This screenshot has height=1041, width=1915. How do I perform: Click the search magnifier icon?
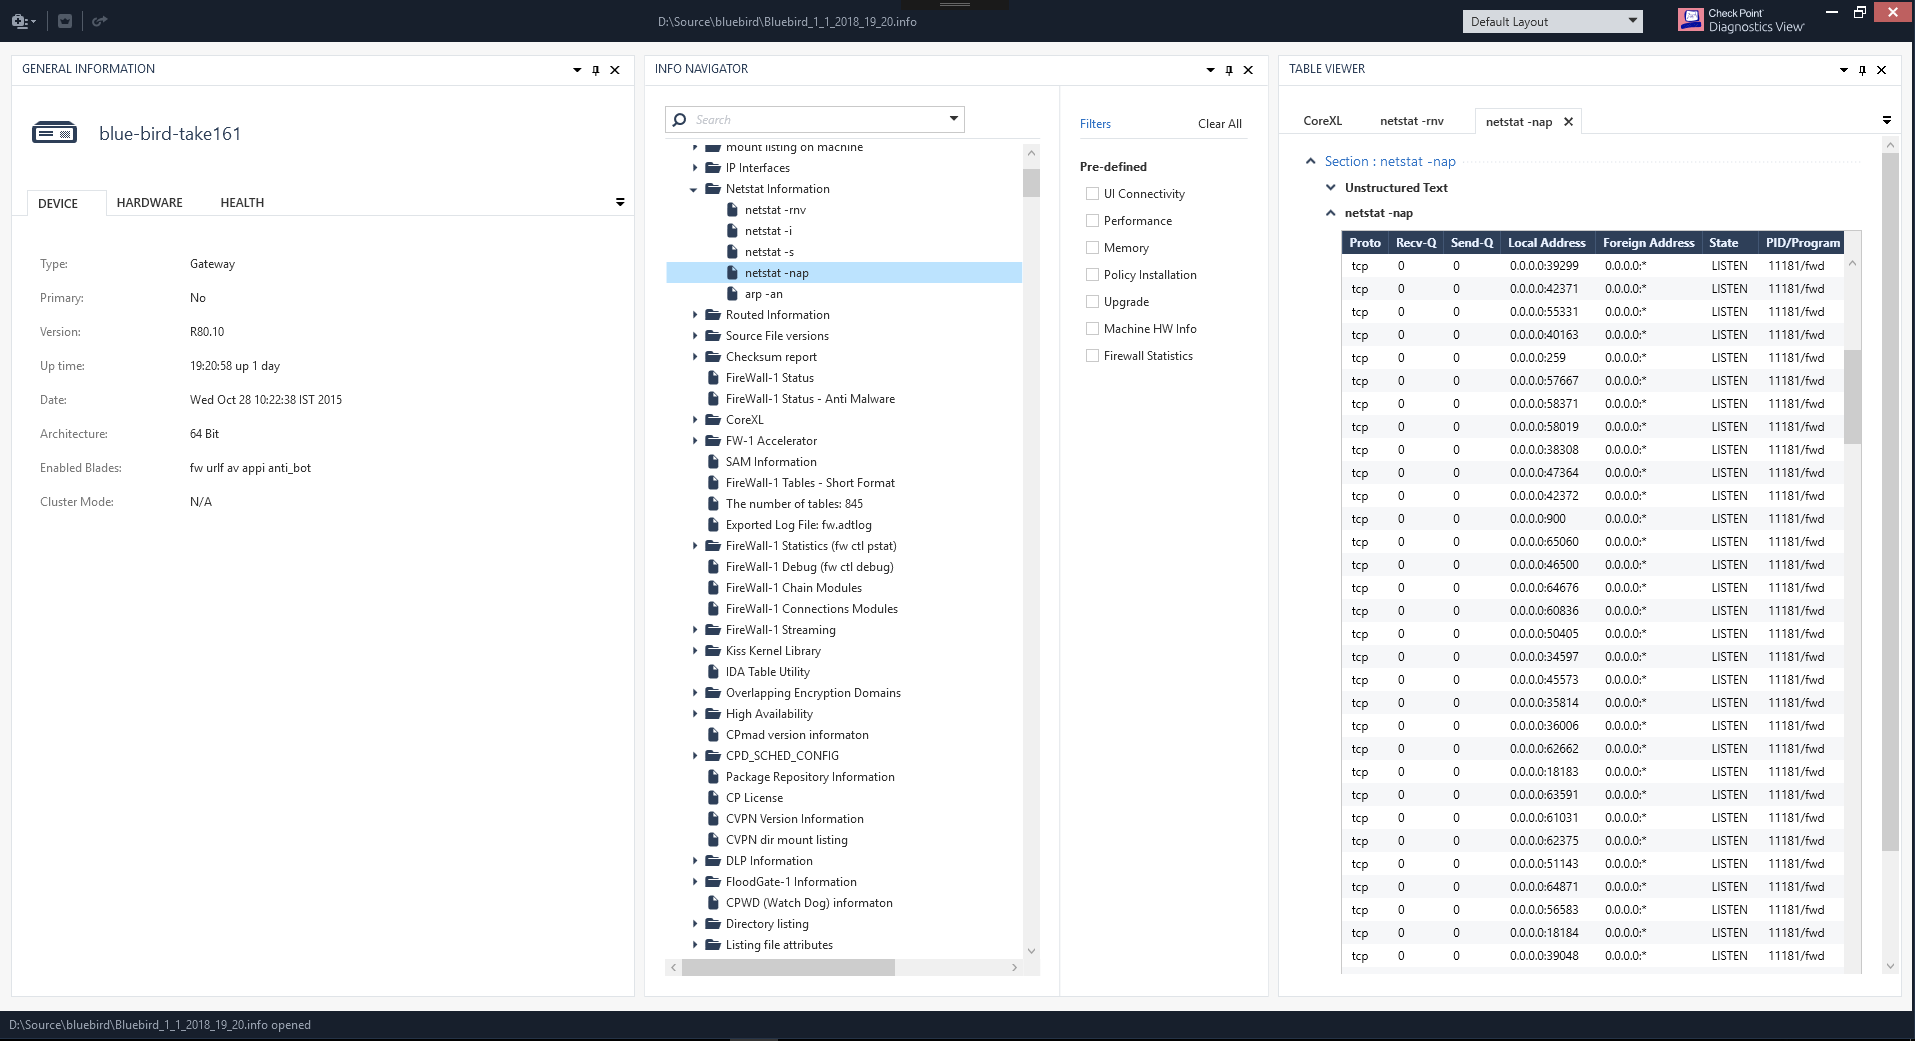pos(680,119)
